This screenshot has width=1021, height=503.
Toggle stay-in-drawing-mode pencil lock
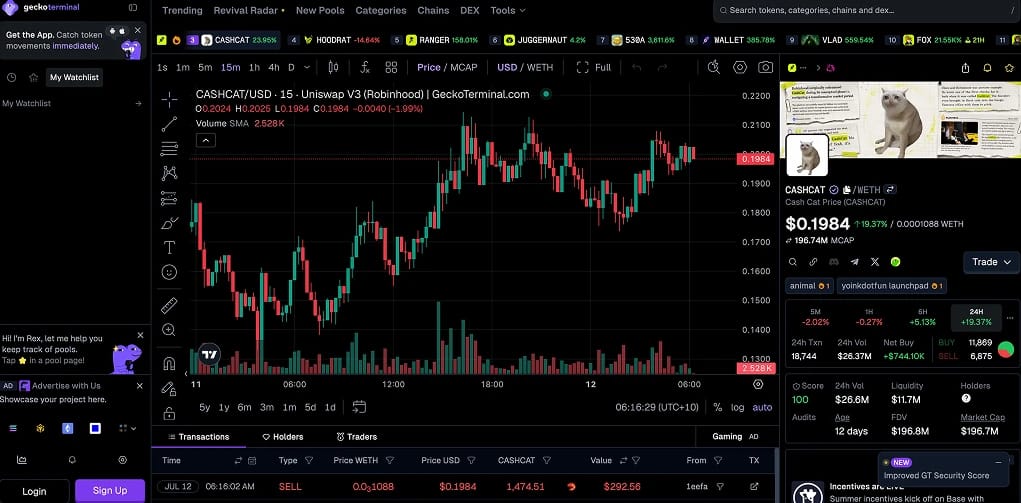point(169,388)
